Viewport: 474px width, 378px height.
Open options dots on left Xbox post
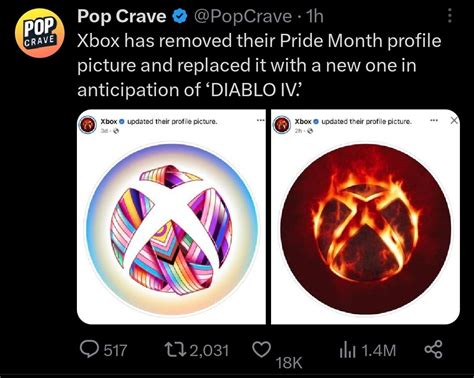pyautogui.click(x=260, y=120)
